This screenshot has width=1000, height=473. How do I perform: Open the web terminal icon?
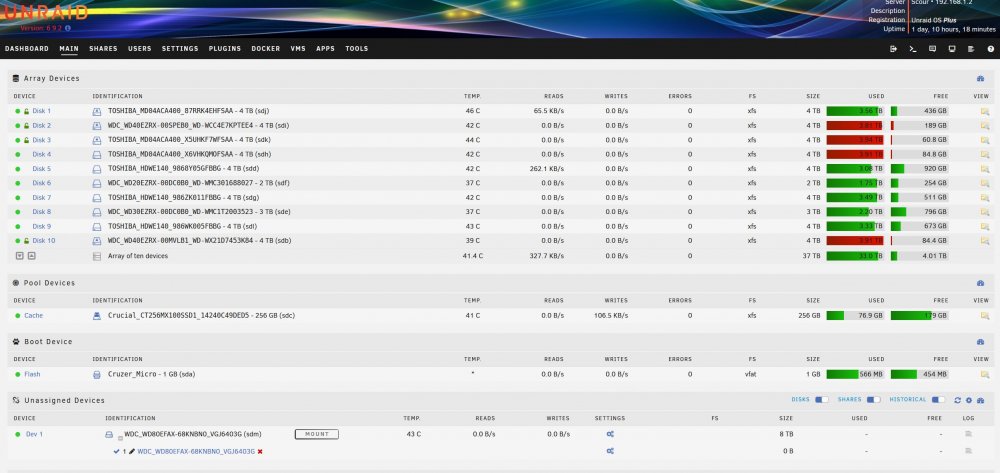(913, 48)
